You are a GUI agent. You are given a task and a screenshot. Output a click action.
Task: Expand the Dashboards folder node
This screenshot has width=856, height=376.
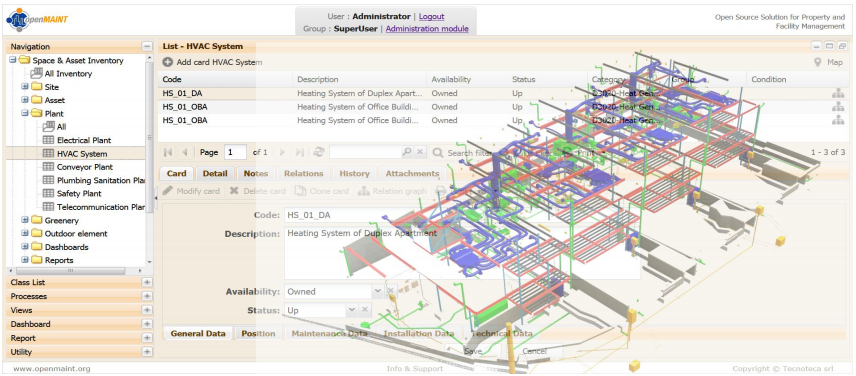click(25, 247)
